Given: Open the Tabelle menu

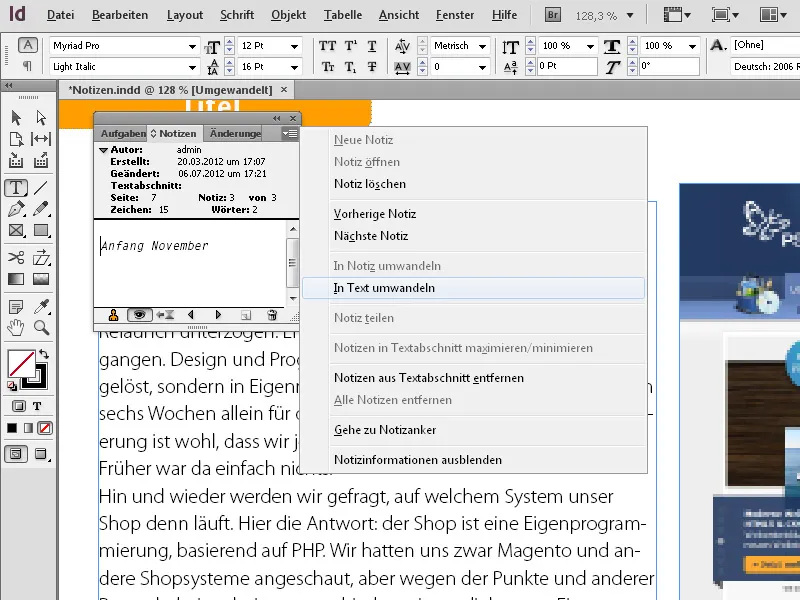Looking at the screenshot, I should point(342,15).
